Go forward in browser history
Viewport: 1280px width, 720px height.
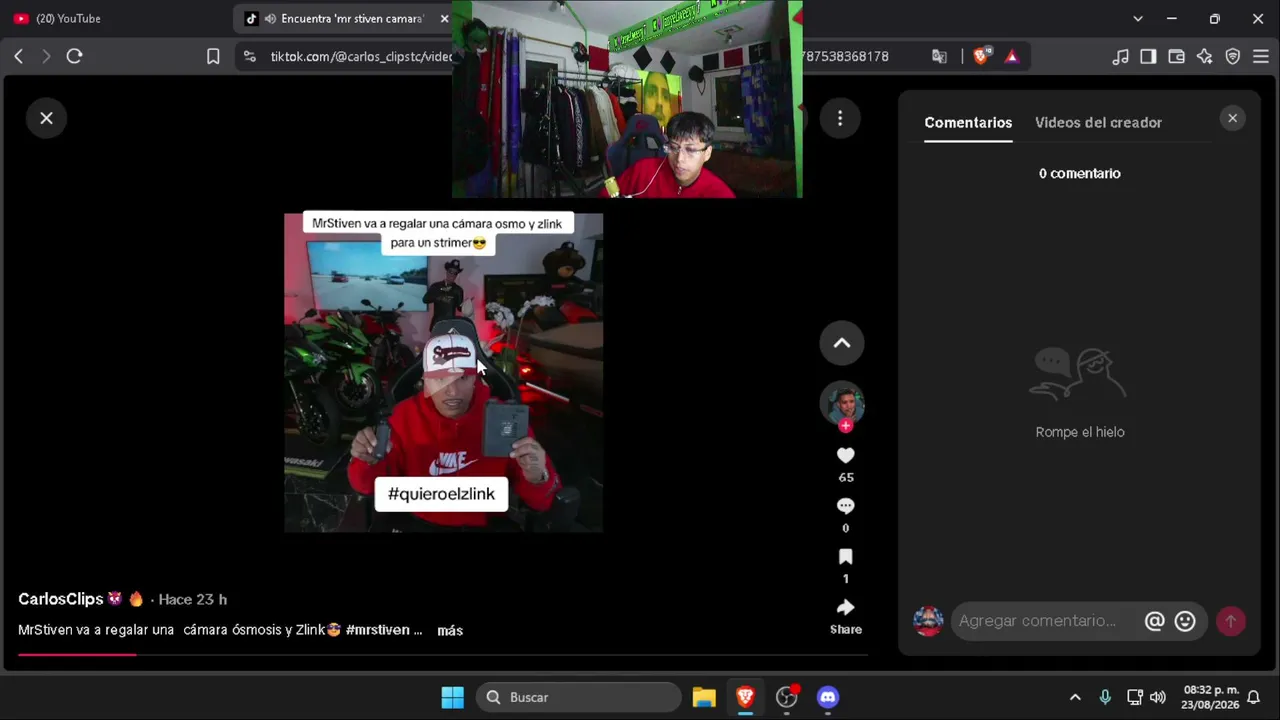(46, 56)
